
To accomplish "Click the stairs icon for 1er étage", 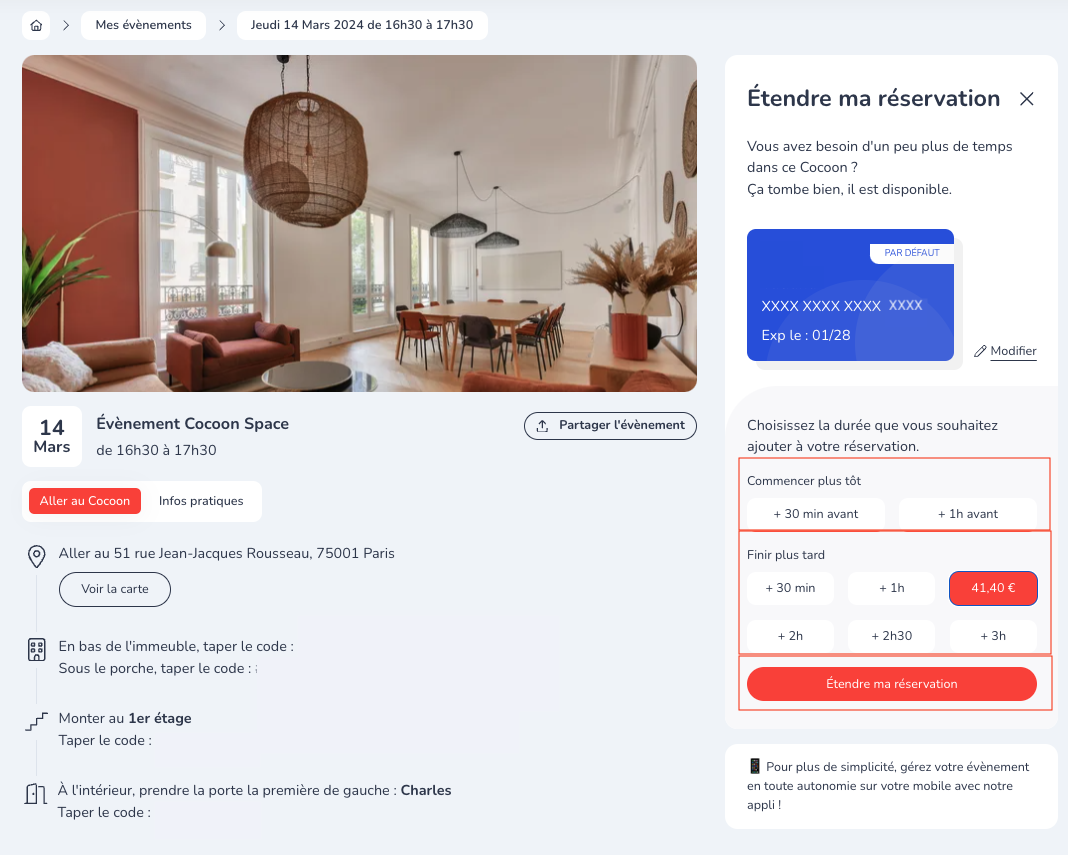I will point(36,721).
